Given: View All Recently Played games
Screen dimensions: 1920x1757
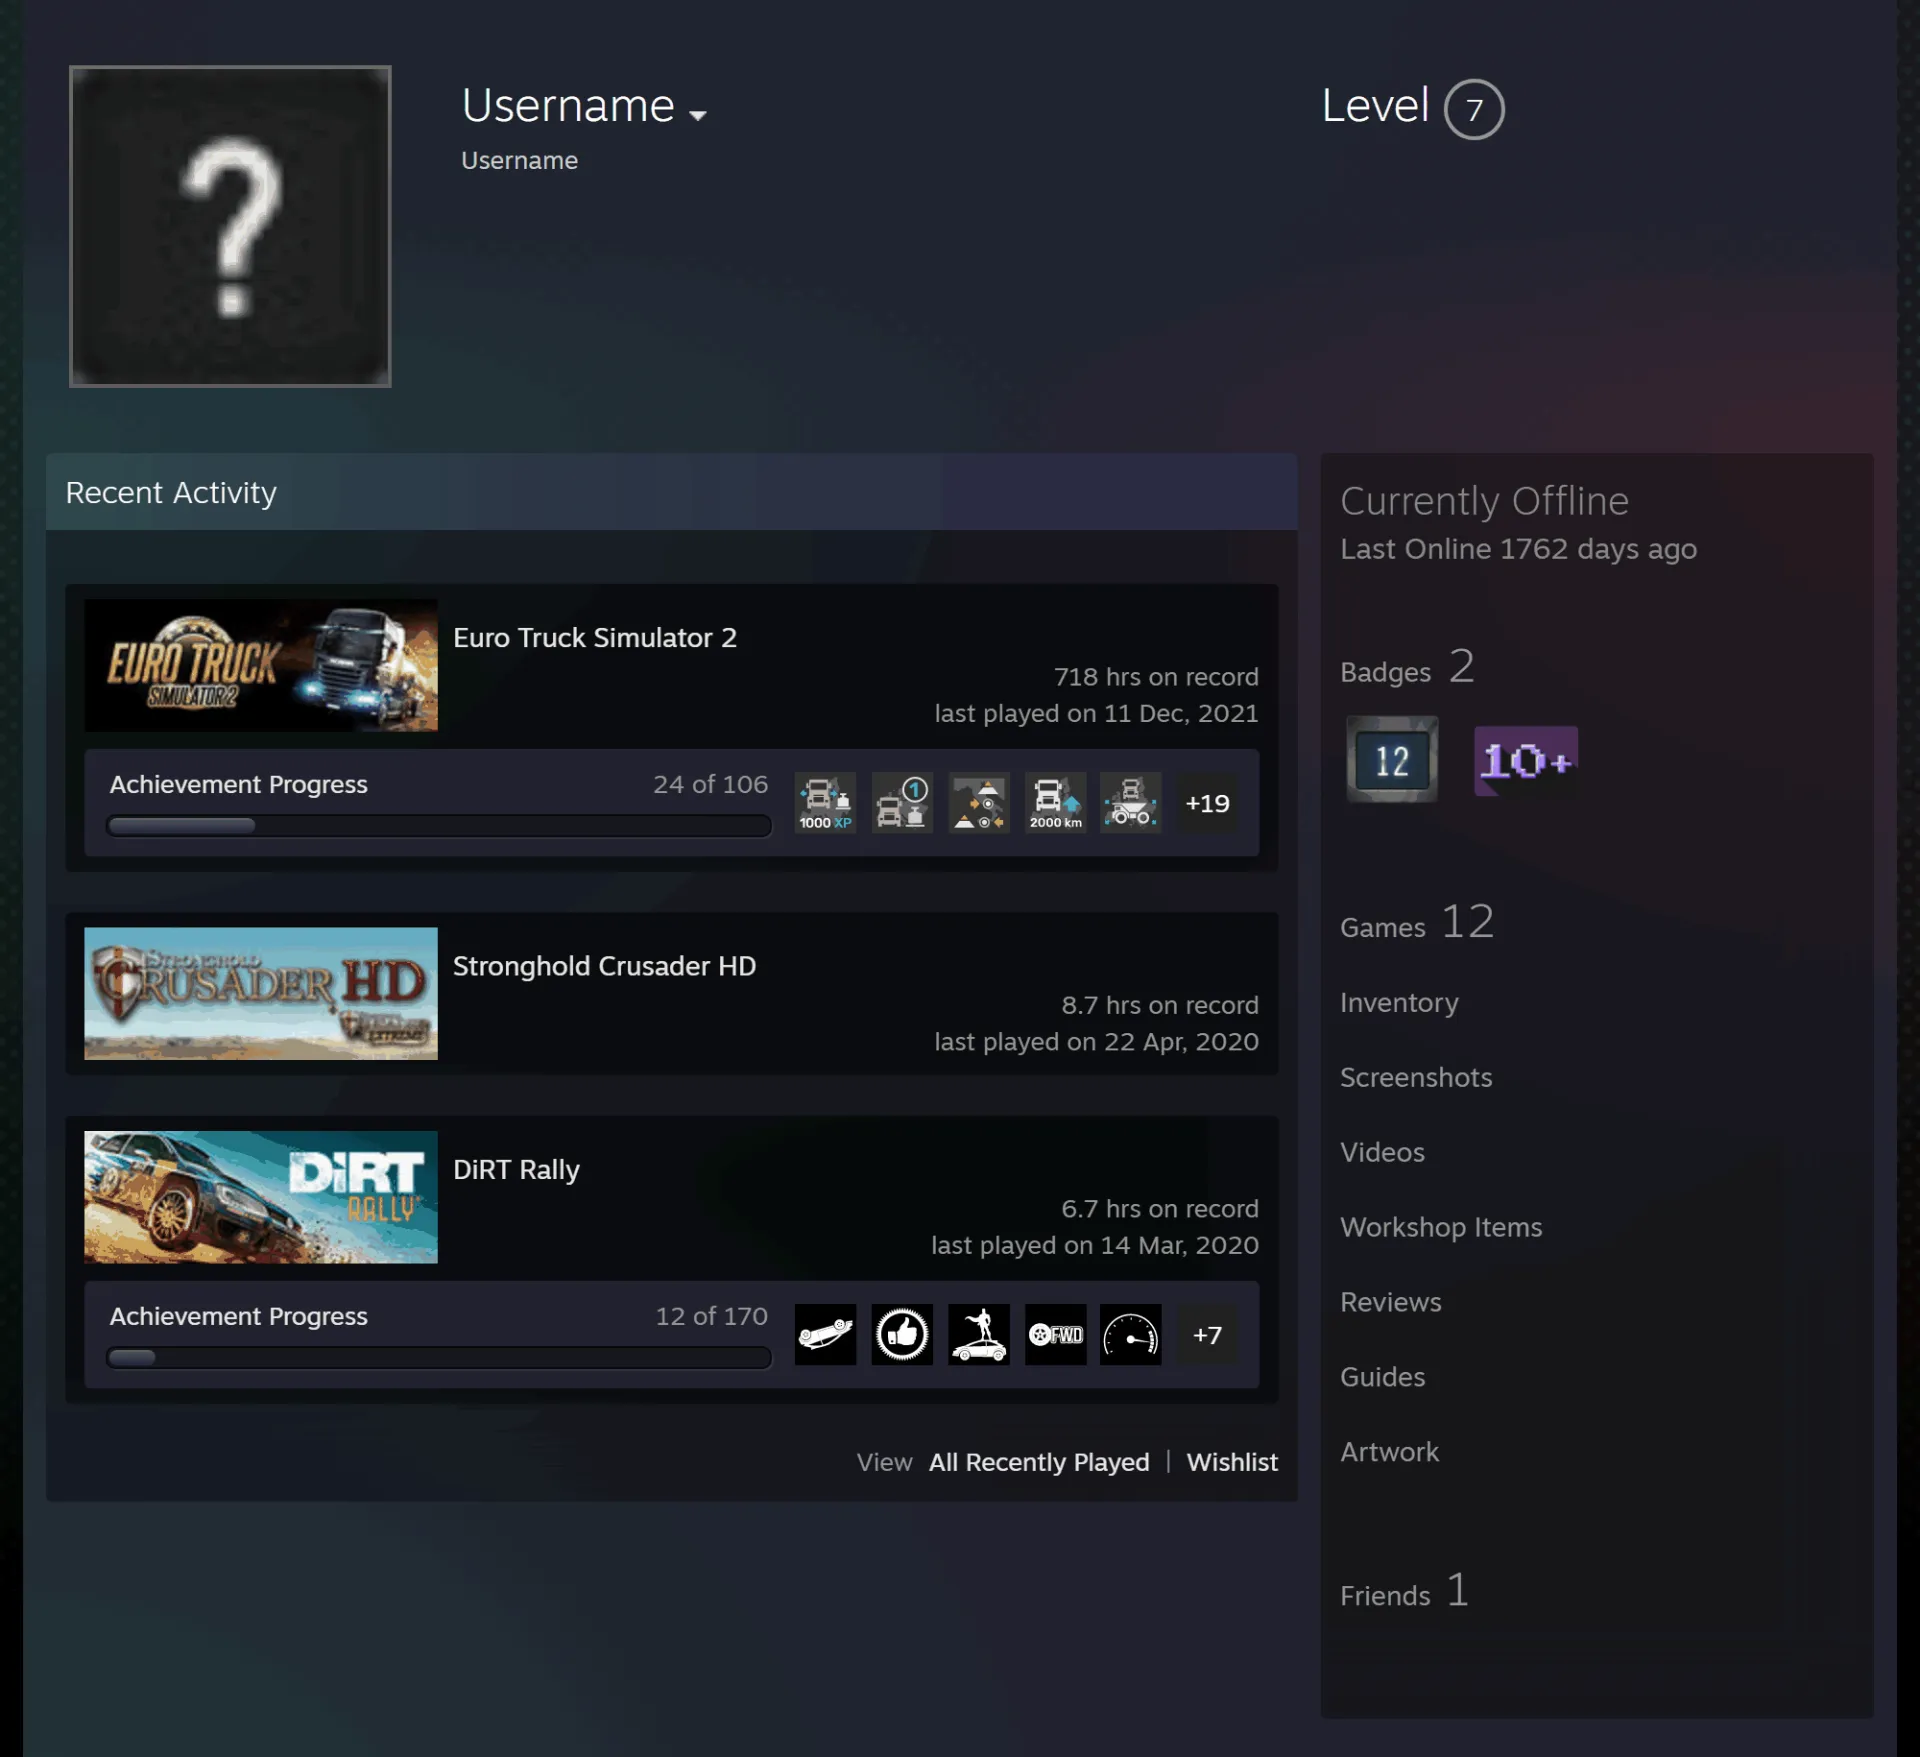Looking at the screenshot, I should [1039, 1462].
